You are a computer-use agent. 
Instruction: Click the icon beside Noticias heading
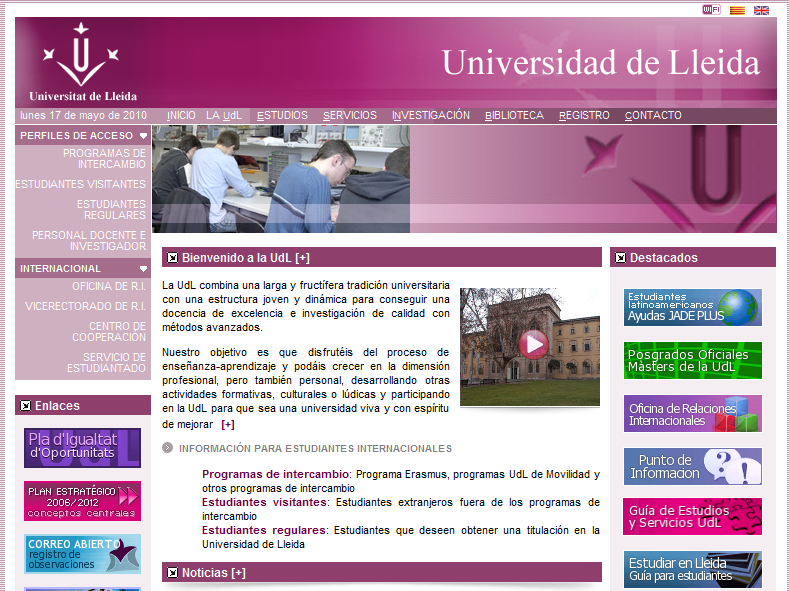173,572
